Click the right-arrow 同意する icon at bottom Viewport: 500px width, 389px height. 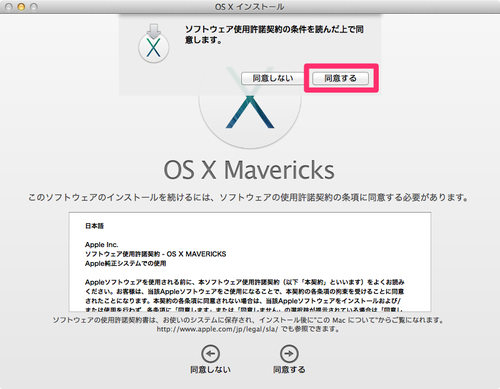click(289, 354)
